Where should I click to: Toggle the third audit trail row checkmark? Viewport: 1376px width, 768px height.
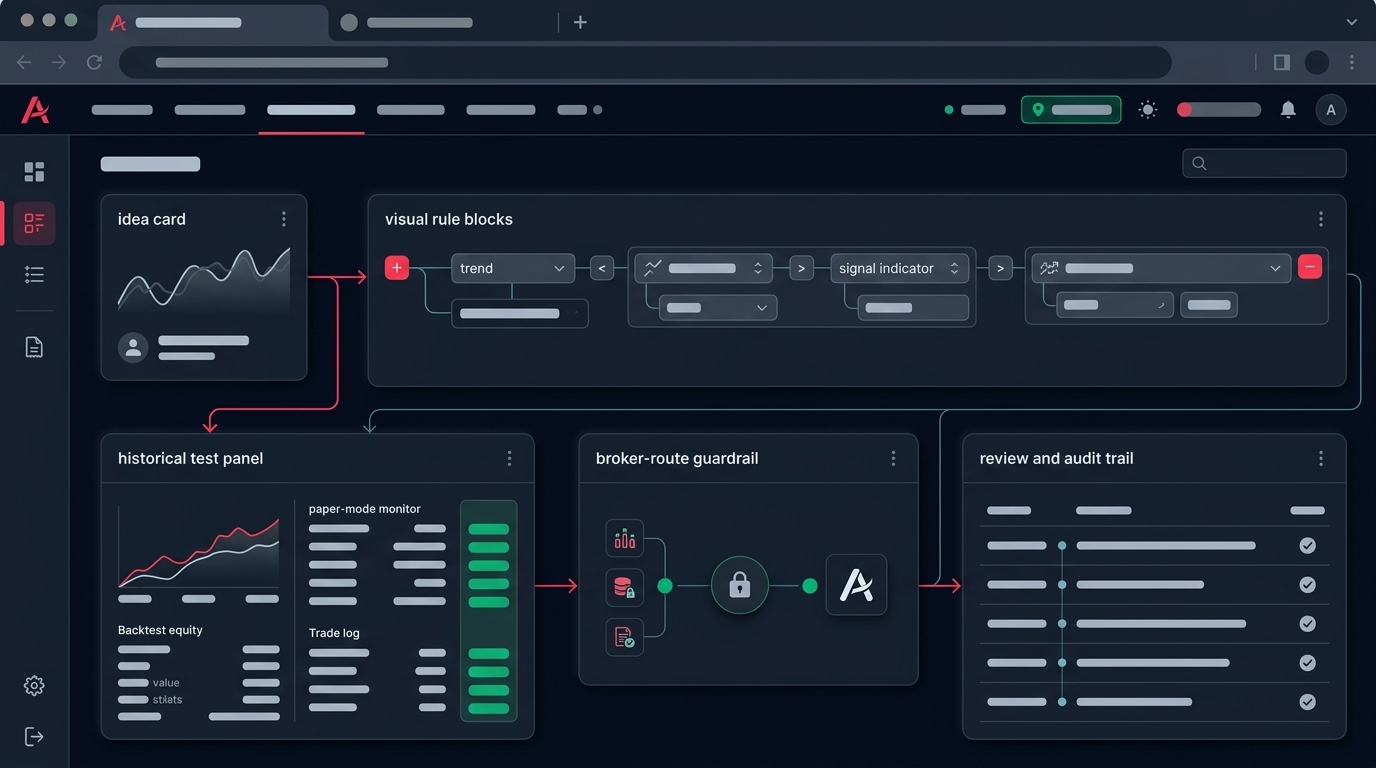pyautogui.click(x=1307, y=624)
